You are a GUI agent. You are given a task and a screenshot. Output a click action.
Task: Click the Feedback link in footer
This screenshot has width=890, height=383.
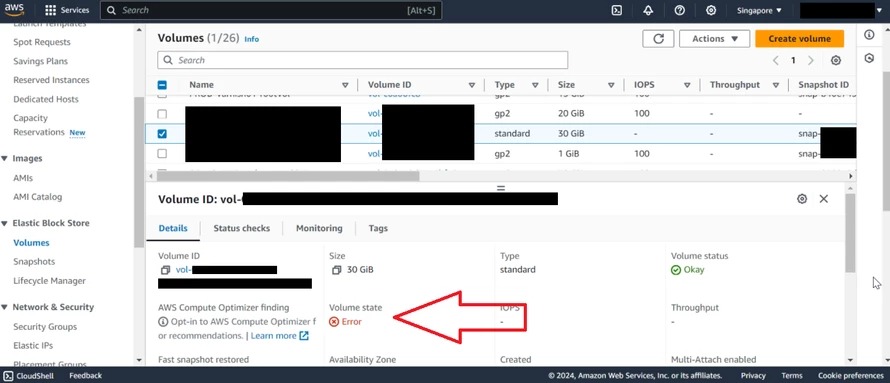(x=86, y=376)
